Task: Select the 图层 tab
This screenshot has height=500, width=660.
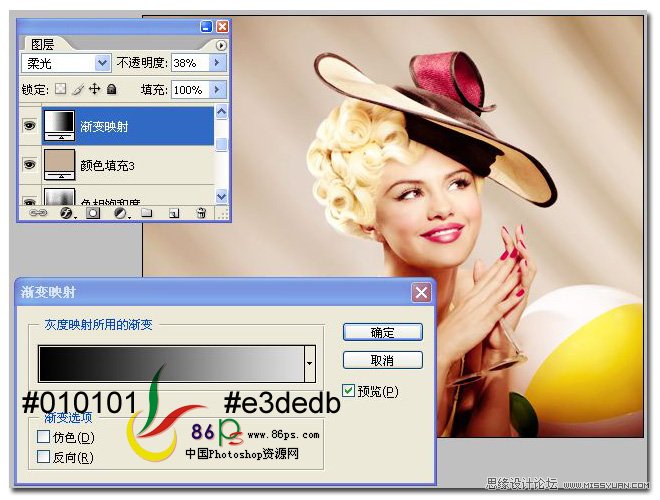Action: [x=42, y=45]
